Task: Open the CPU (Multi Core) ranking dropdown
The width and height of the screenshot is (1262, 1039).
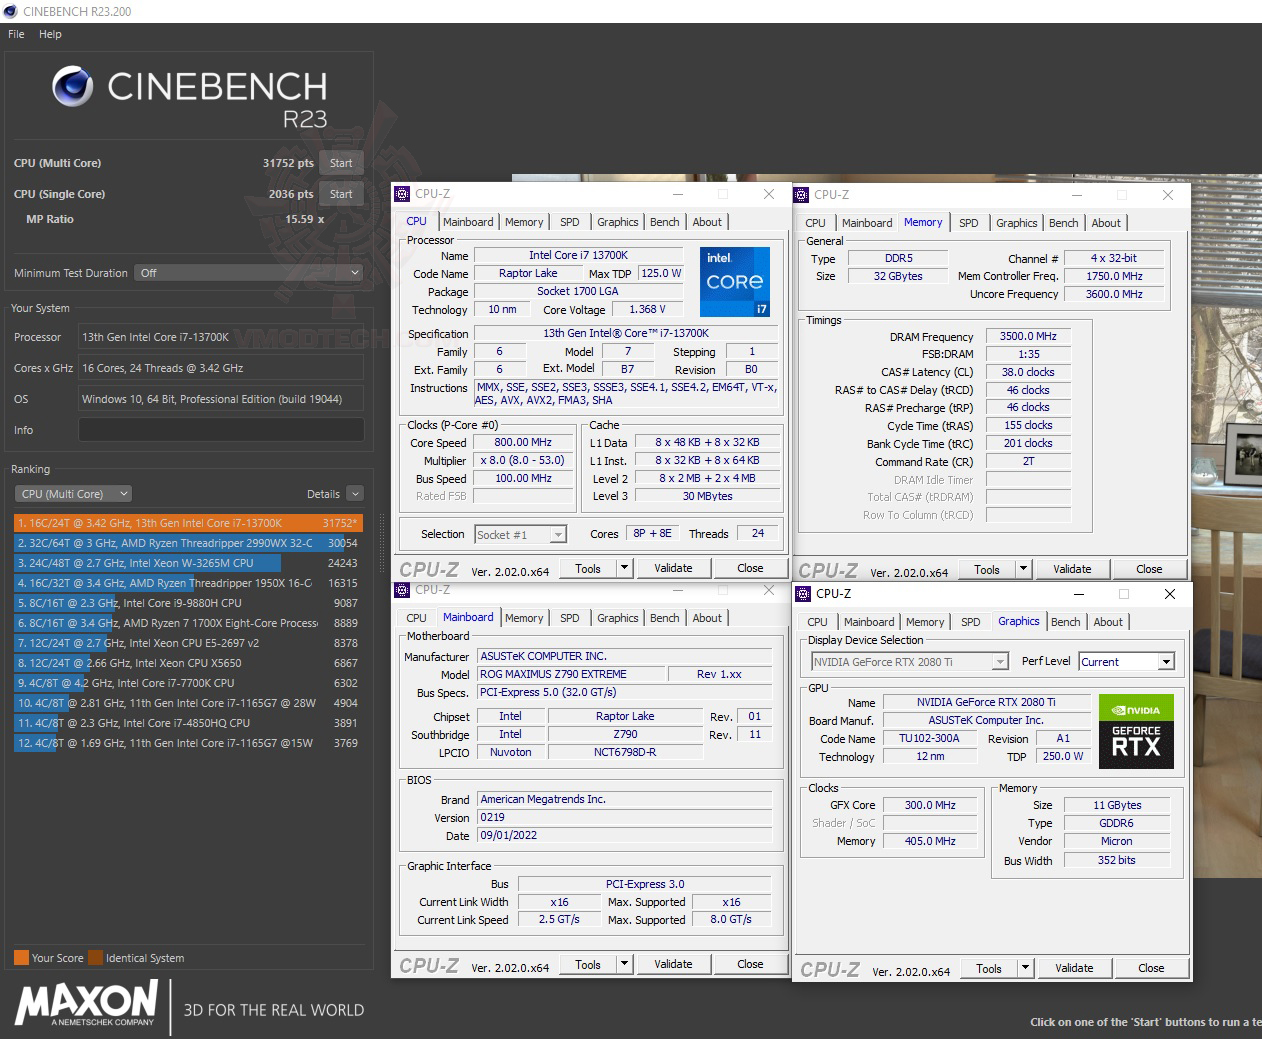Action: [73, 494]
